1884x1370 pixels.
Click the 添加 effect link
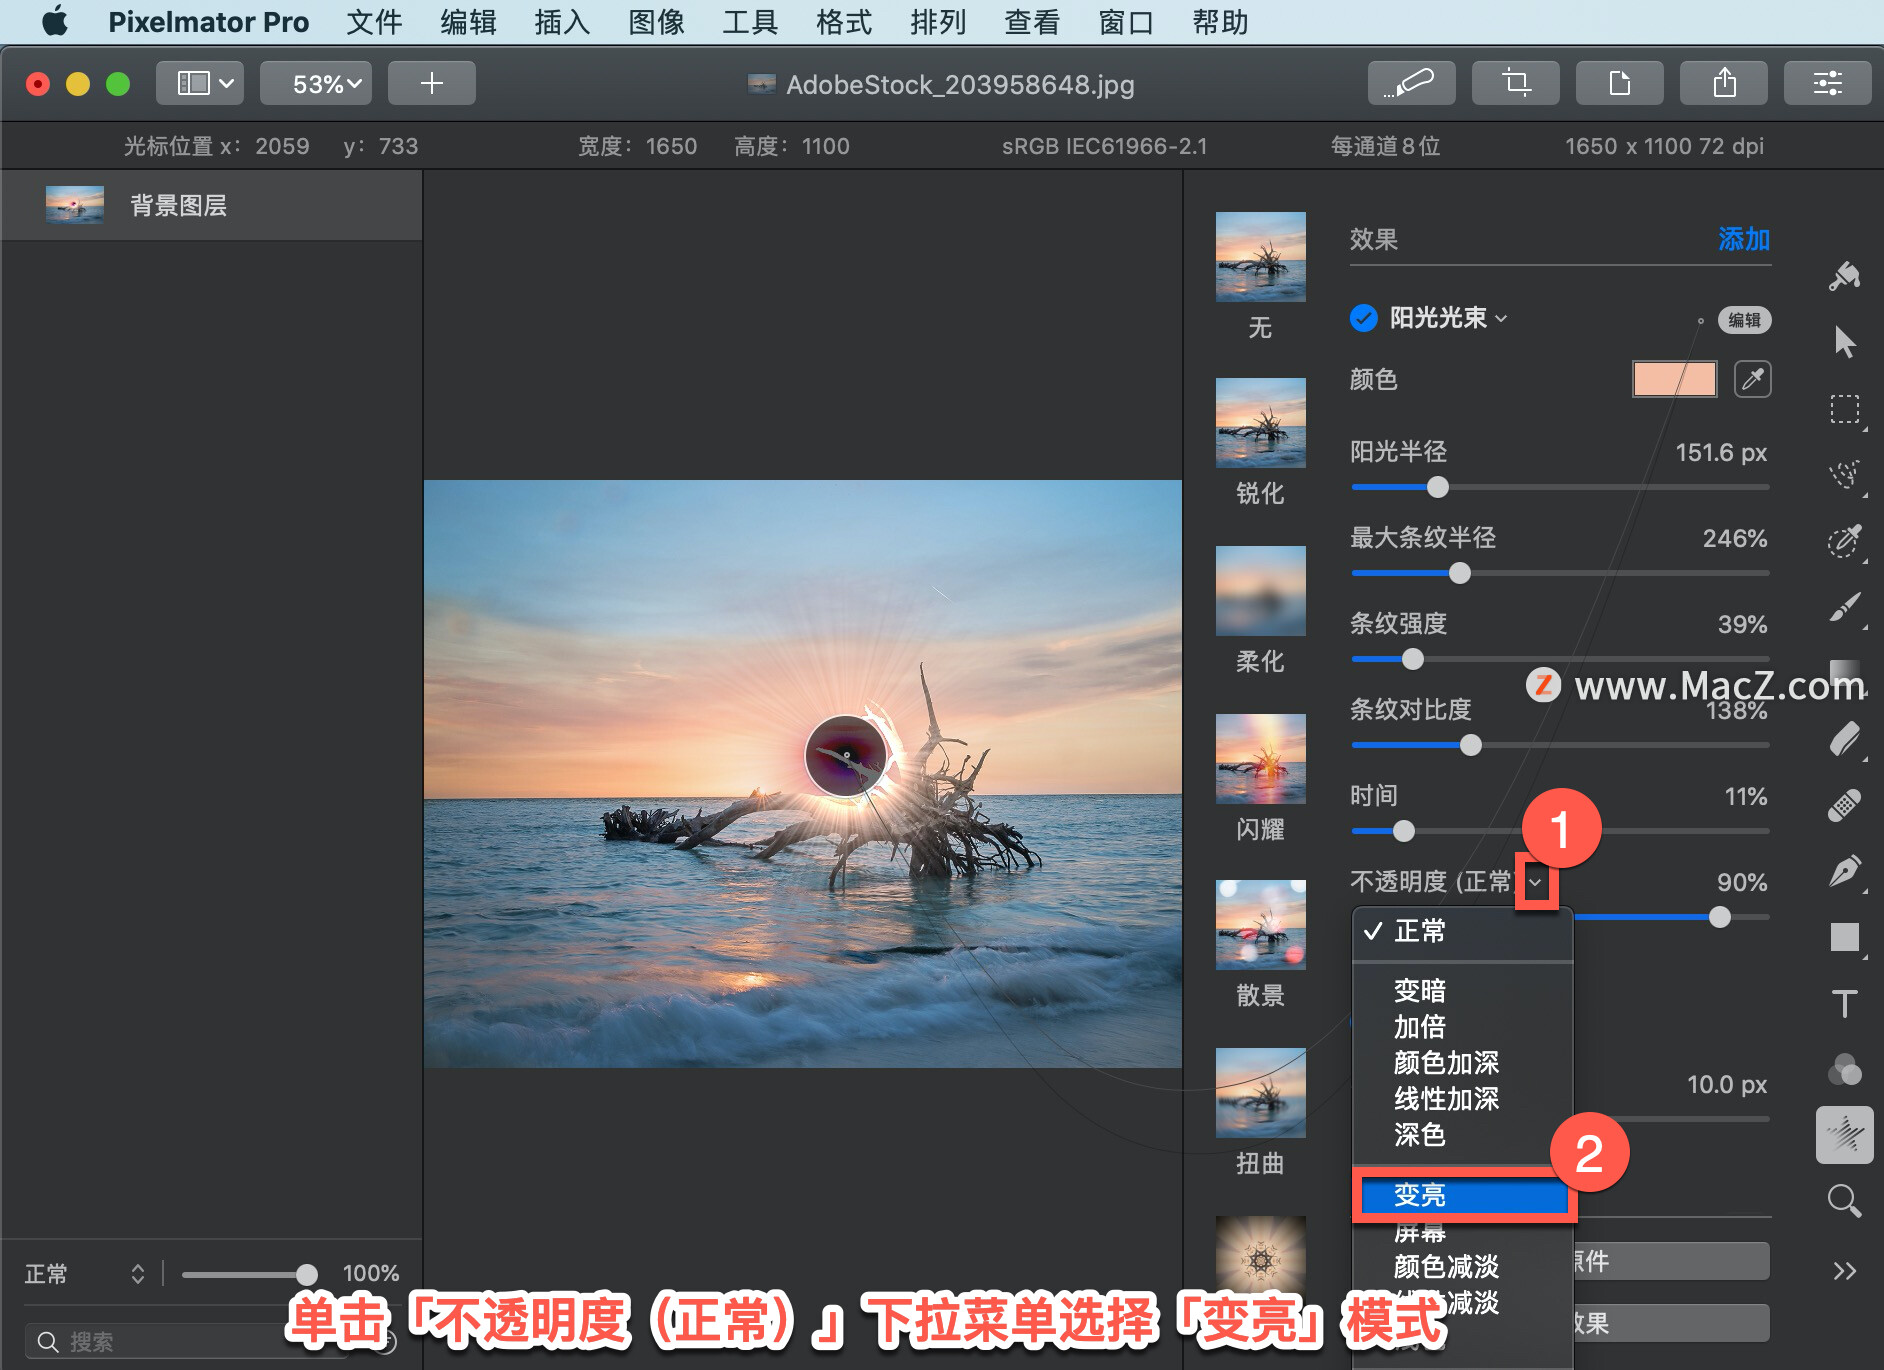(1744, 239)
